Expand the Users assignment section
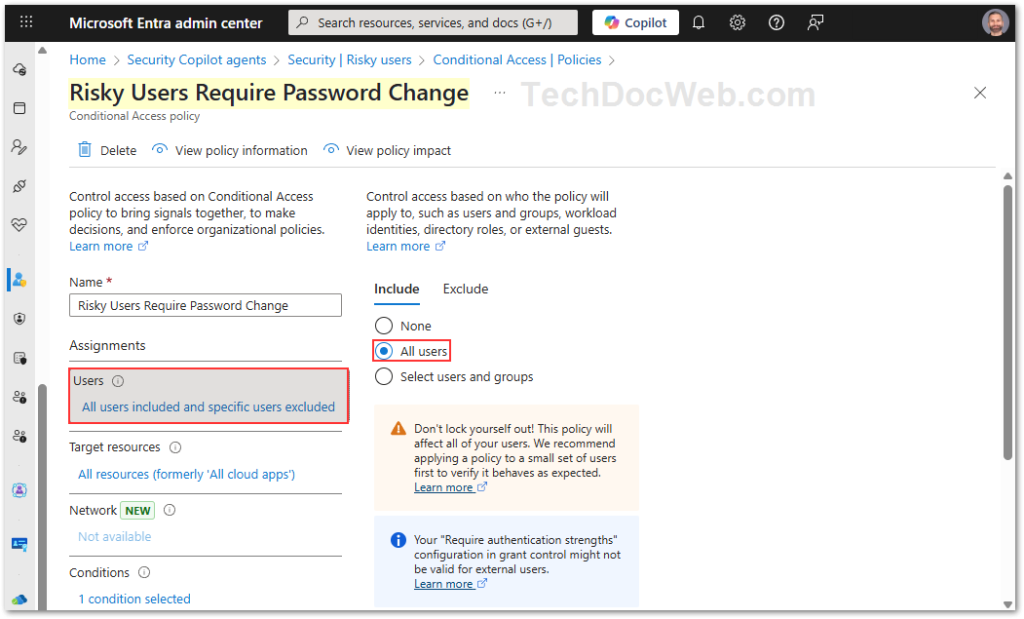1024x619 pixels. coord(208,407)
